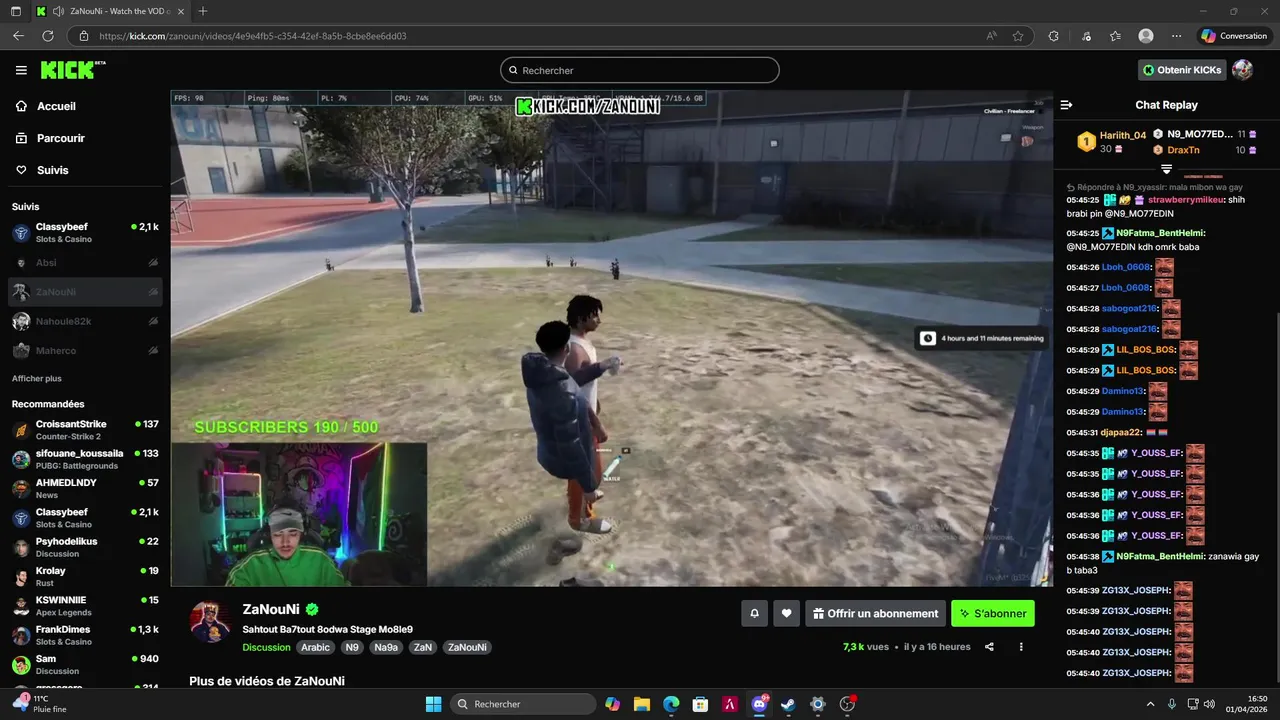The width and height of the screenshot is (1280, 720).
Task: Open browser Extensions puzzle icon
Action: [x=1053, y=36]
